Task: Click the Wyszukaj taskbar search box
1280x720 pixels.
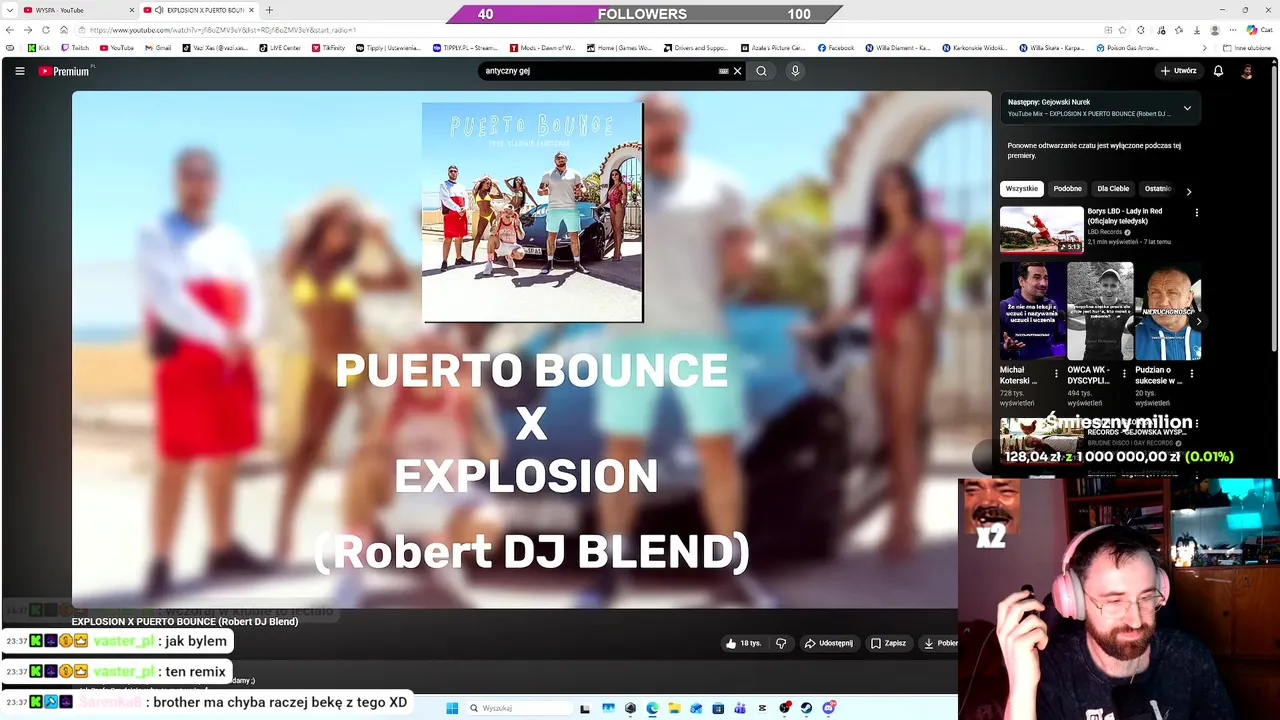Action: coord(519,708)
